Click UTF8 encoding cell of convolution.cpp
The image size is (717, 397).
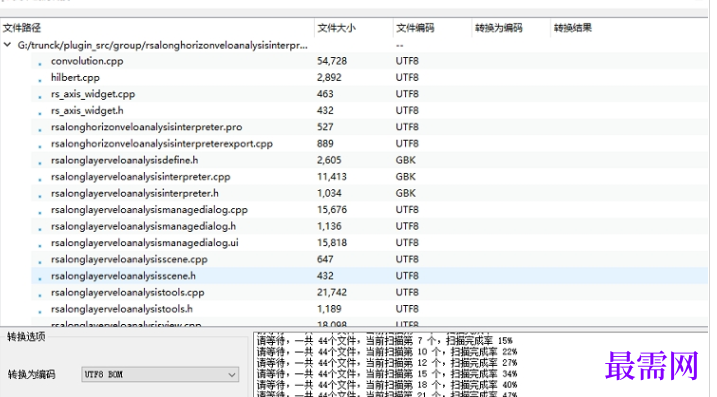407,61
